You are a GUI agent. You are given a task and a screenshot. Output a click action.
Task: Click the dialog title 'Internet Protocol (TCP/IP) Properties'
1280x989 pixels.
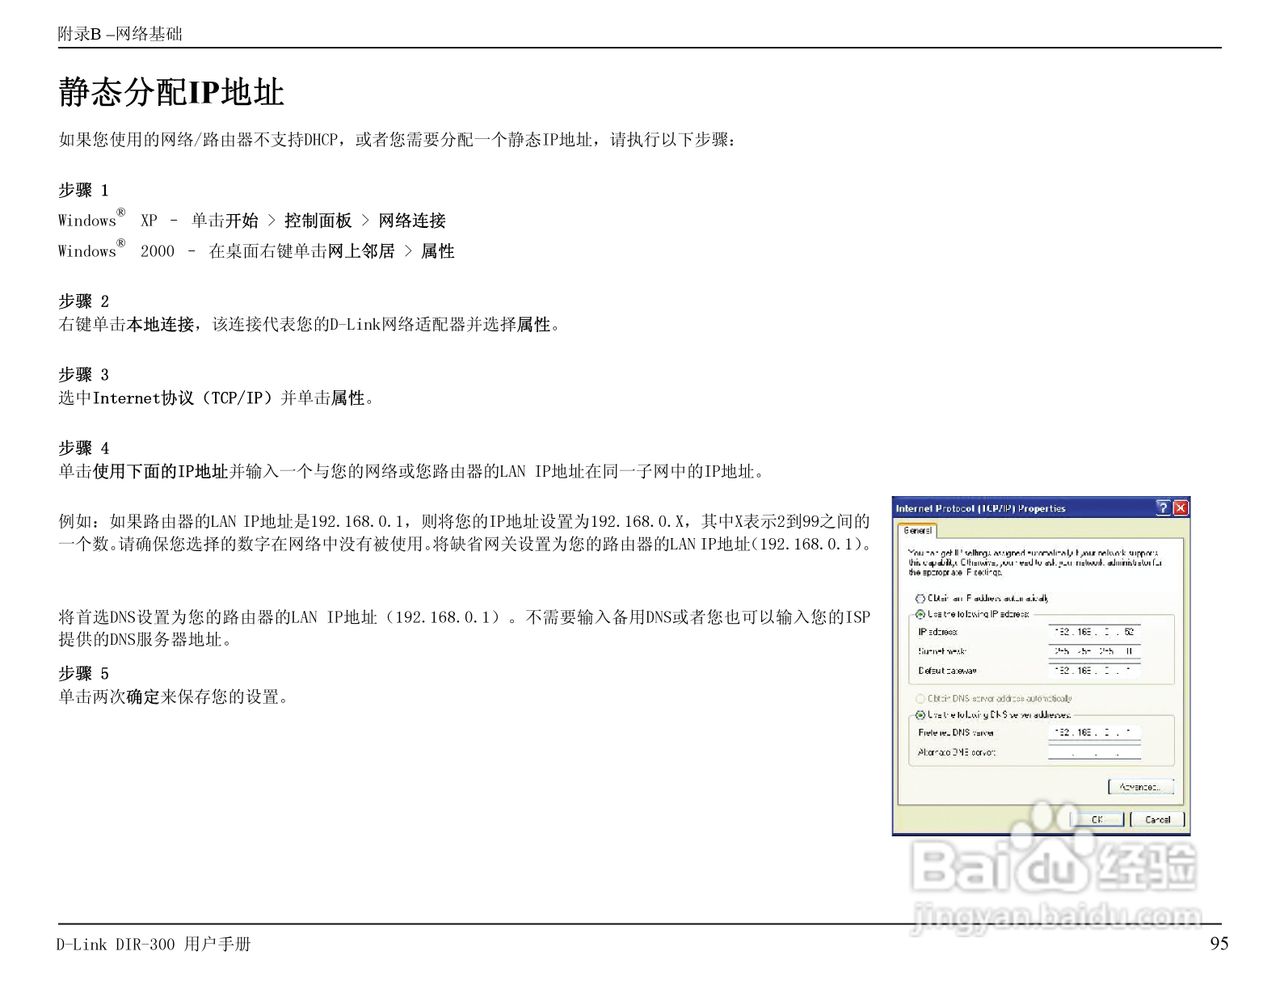[981, 509]
